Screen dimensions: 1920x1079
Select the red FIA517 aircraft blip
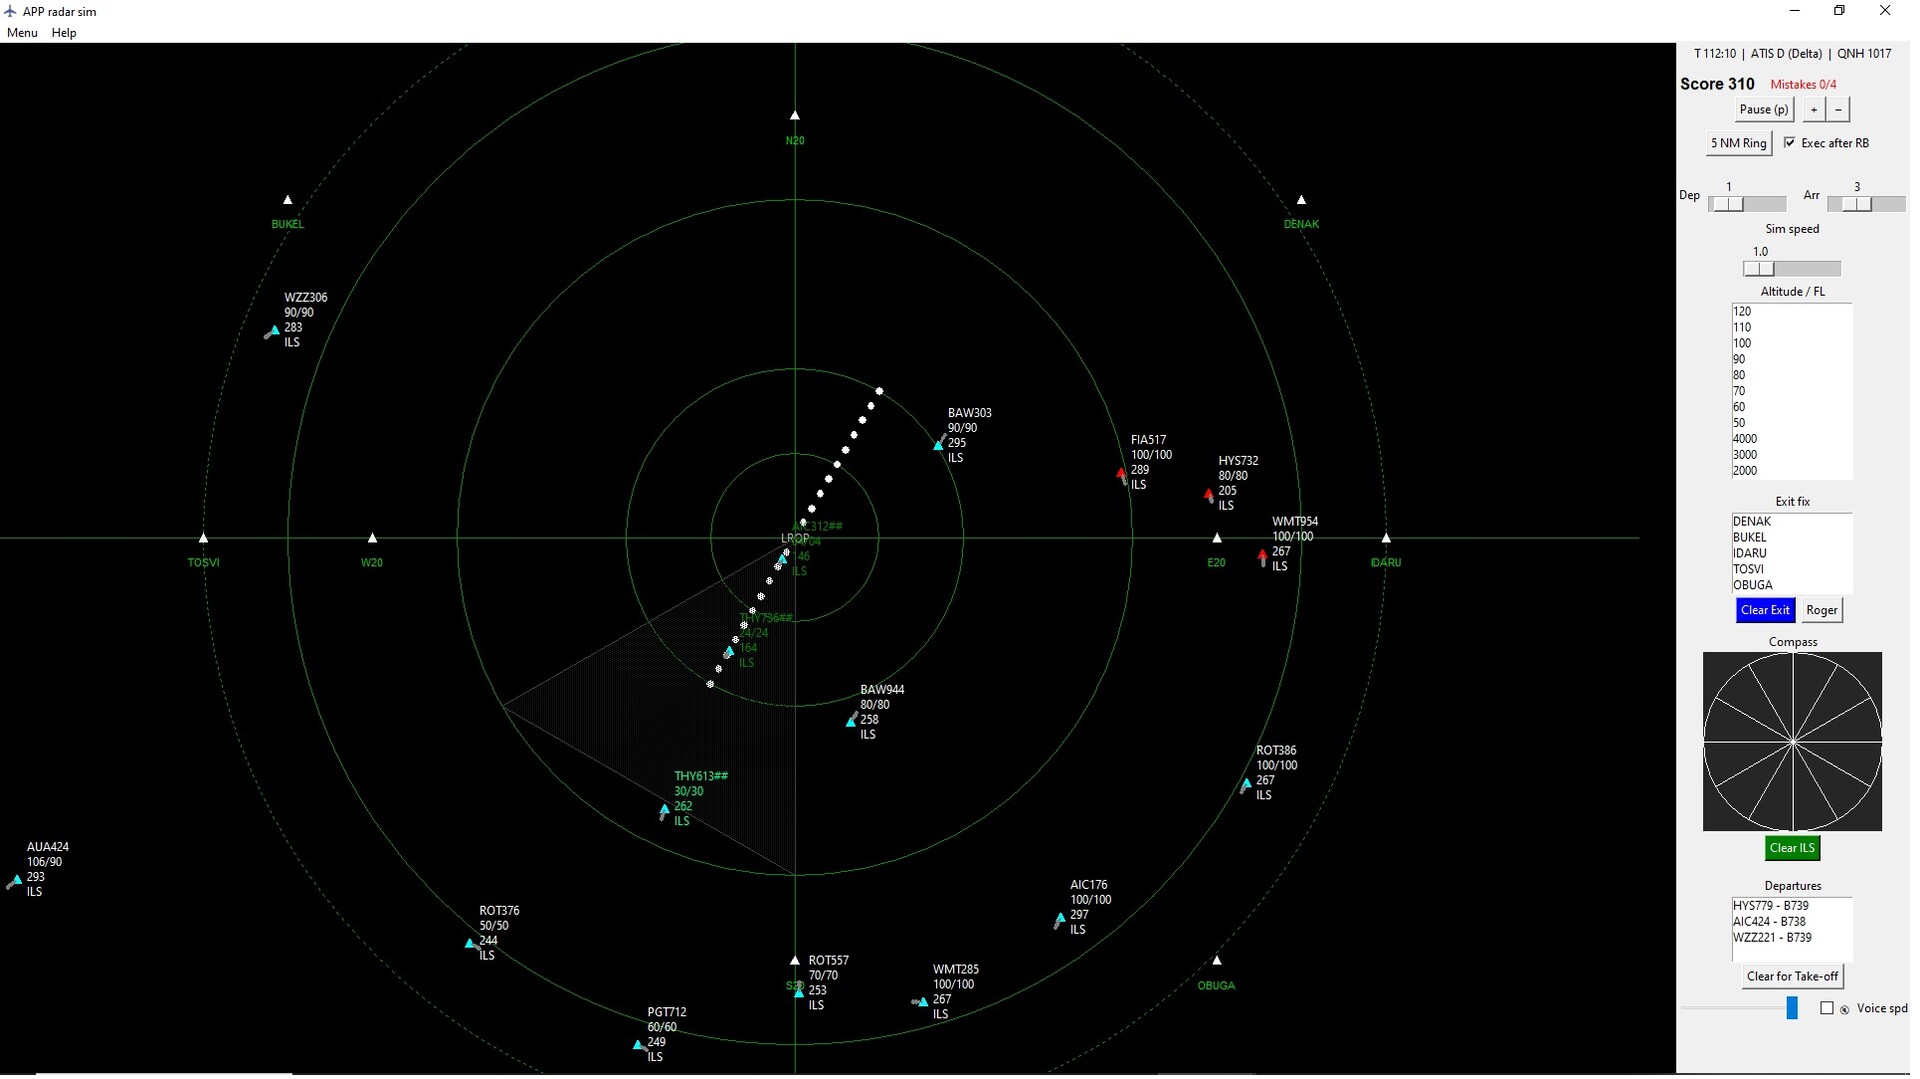[x=1121, y=473]
